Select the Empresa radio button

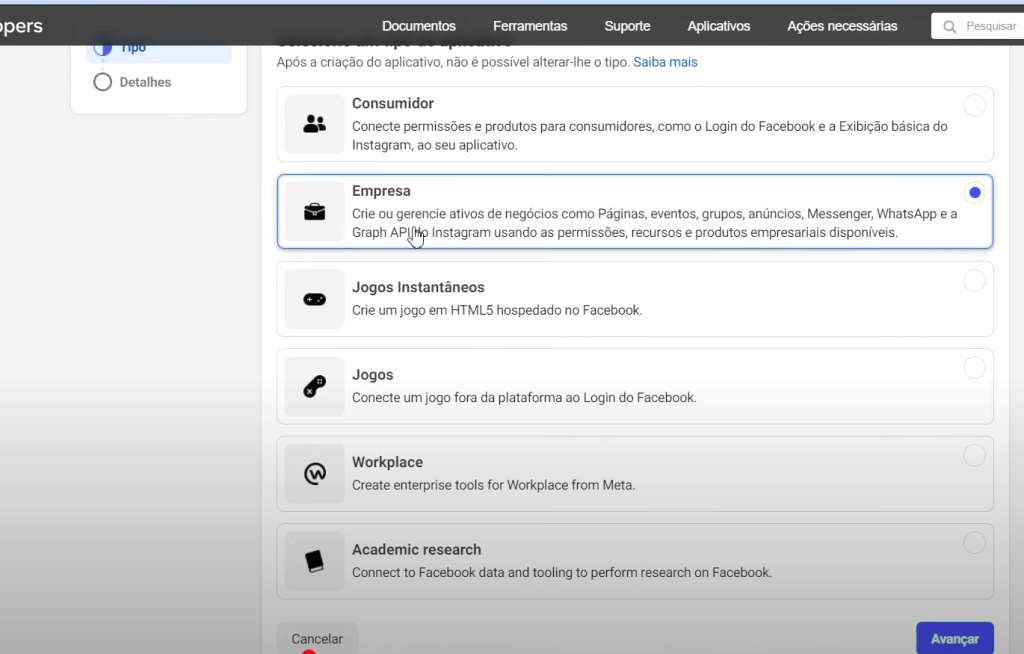pyautogui.click(x=974, y=193)
